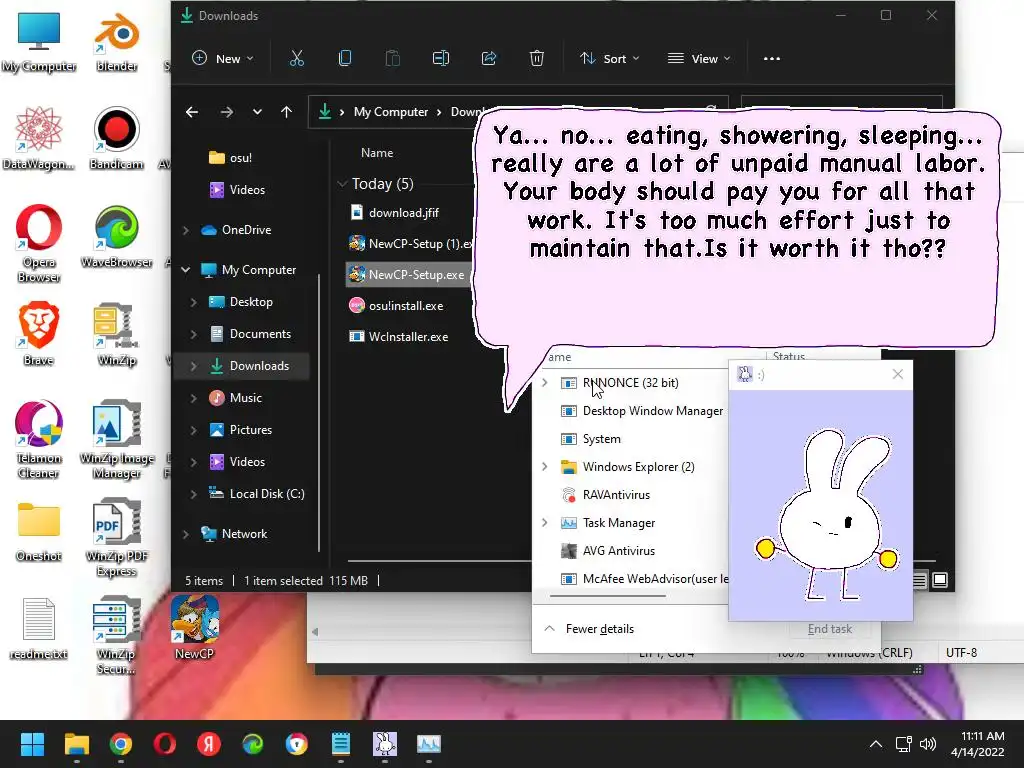1024x768 pixels.
Task: Click Yandex icon in taskbar
Action: (x=208, y=744)
